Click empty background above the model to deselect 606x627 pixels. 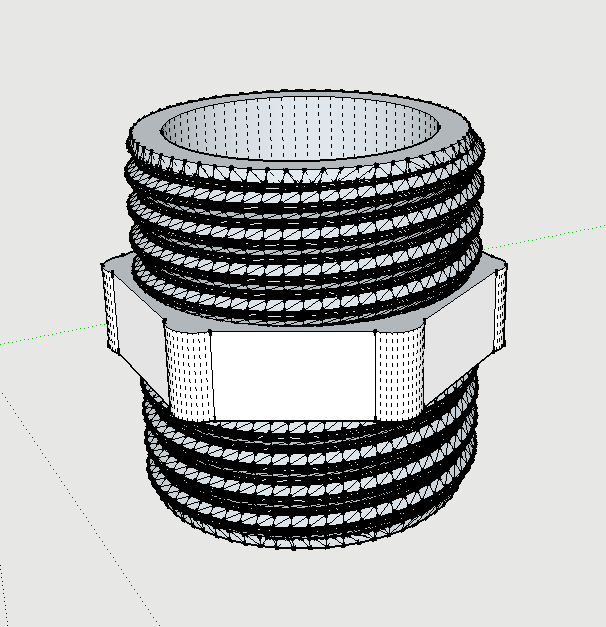(300, 40)
